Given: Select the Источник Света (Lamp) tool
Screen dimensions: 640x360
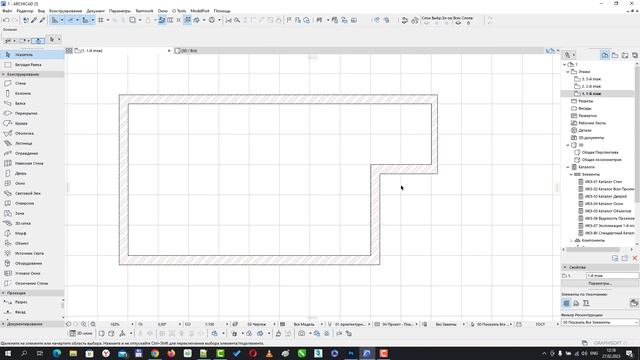Looking at the screenshot, I should point(32,253).
